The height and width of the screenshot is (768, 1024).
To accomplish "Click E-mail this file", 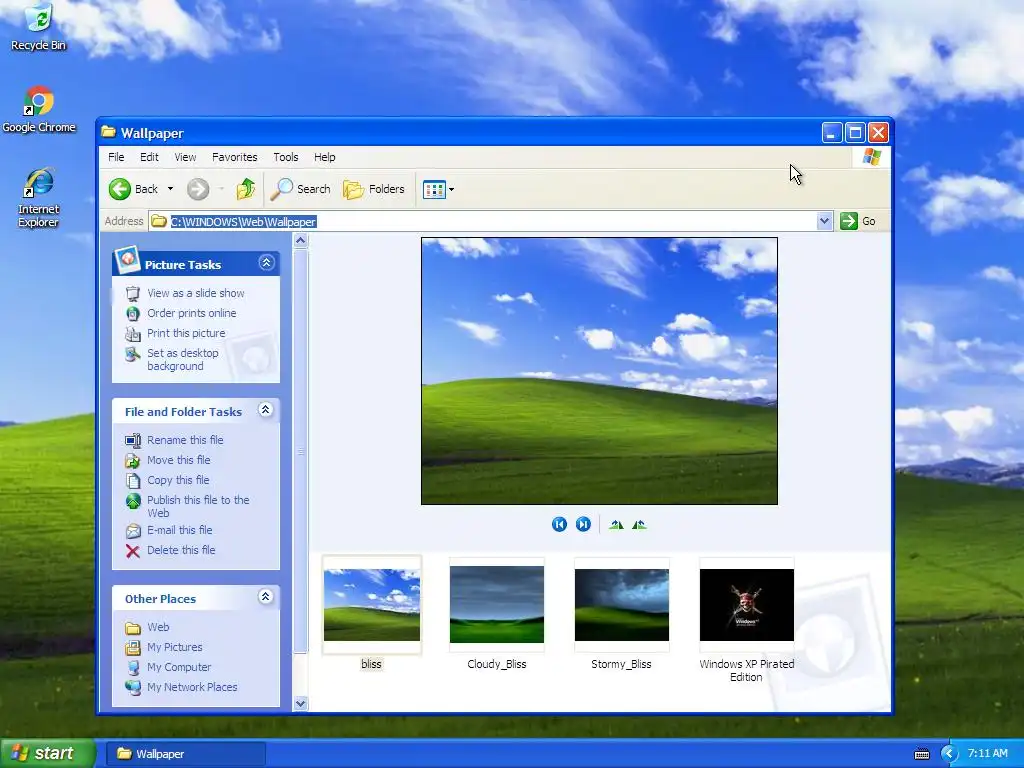I will [x=180, y=530].
